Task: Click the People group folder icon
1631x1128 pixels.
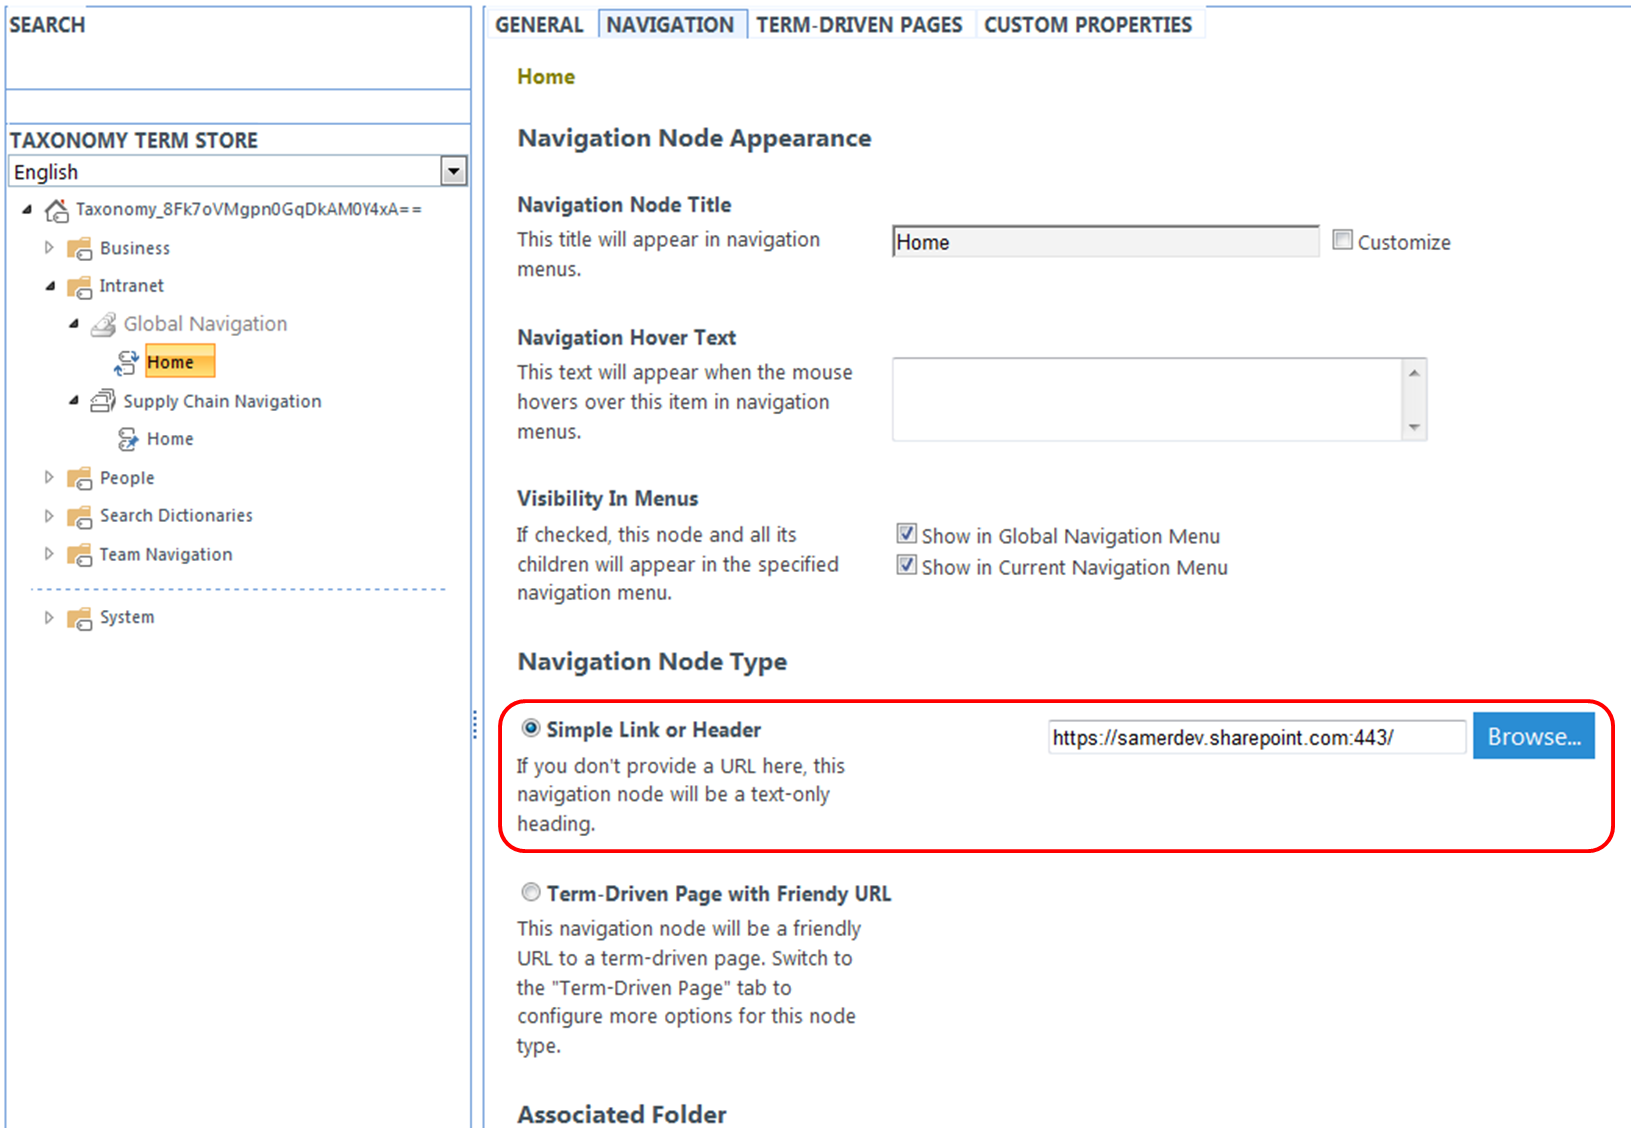Action: [x=79, y=479]
